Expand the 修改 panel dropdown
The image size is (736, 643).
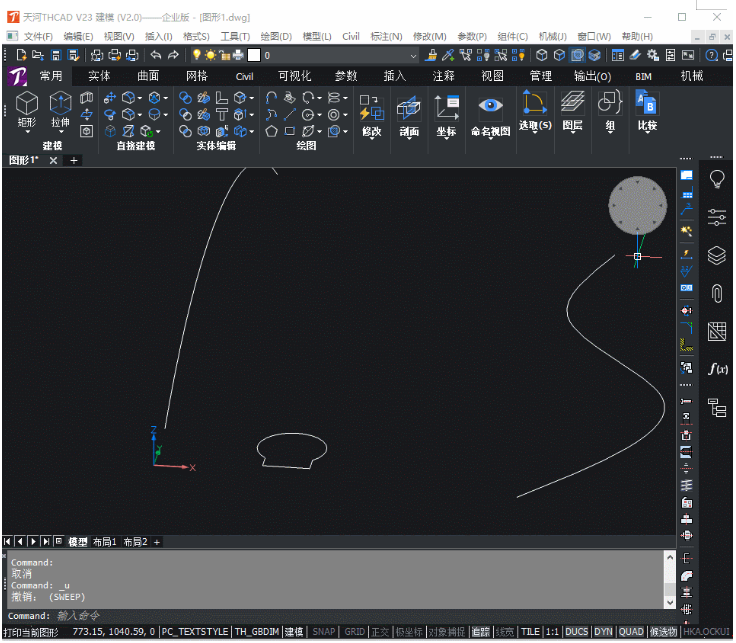click(372, 139)
